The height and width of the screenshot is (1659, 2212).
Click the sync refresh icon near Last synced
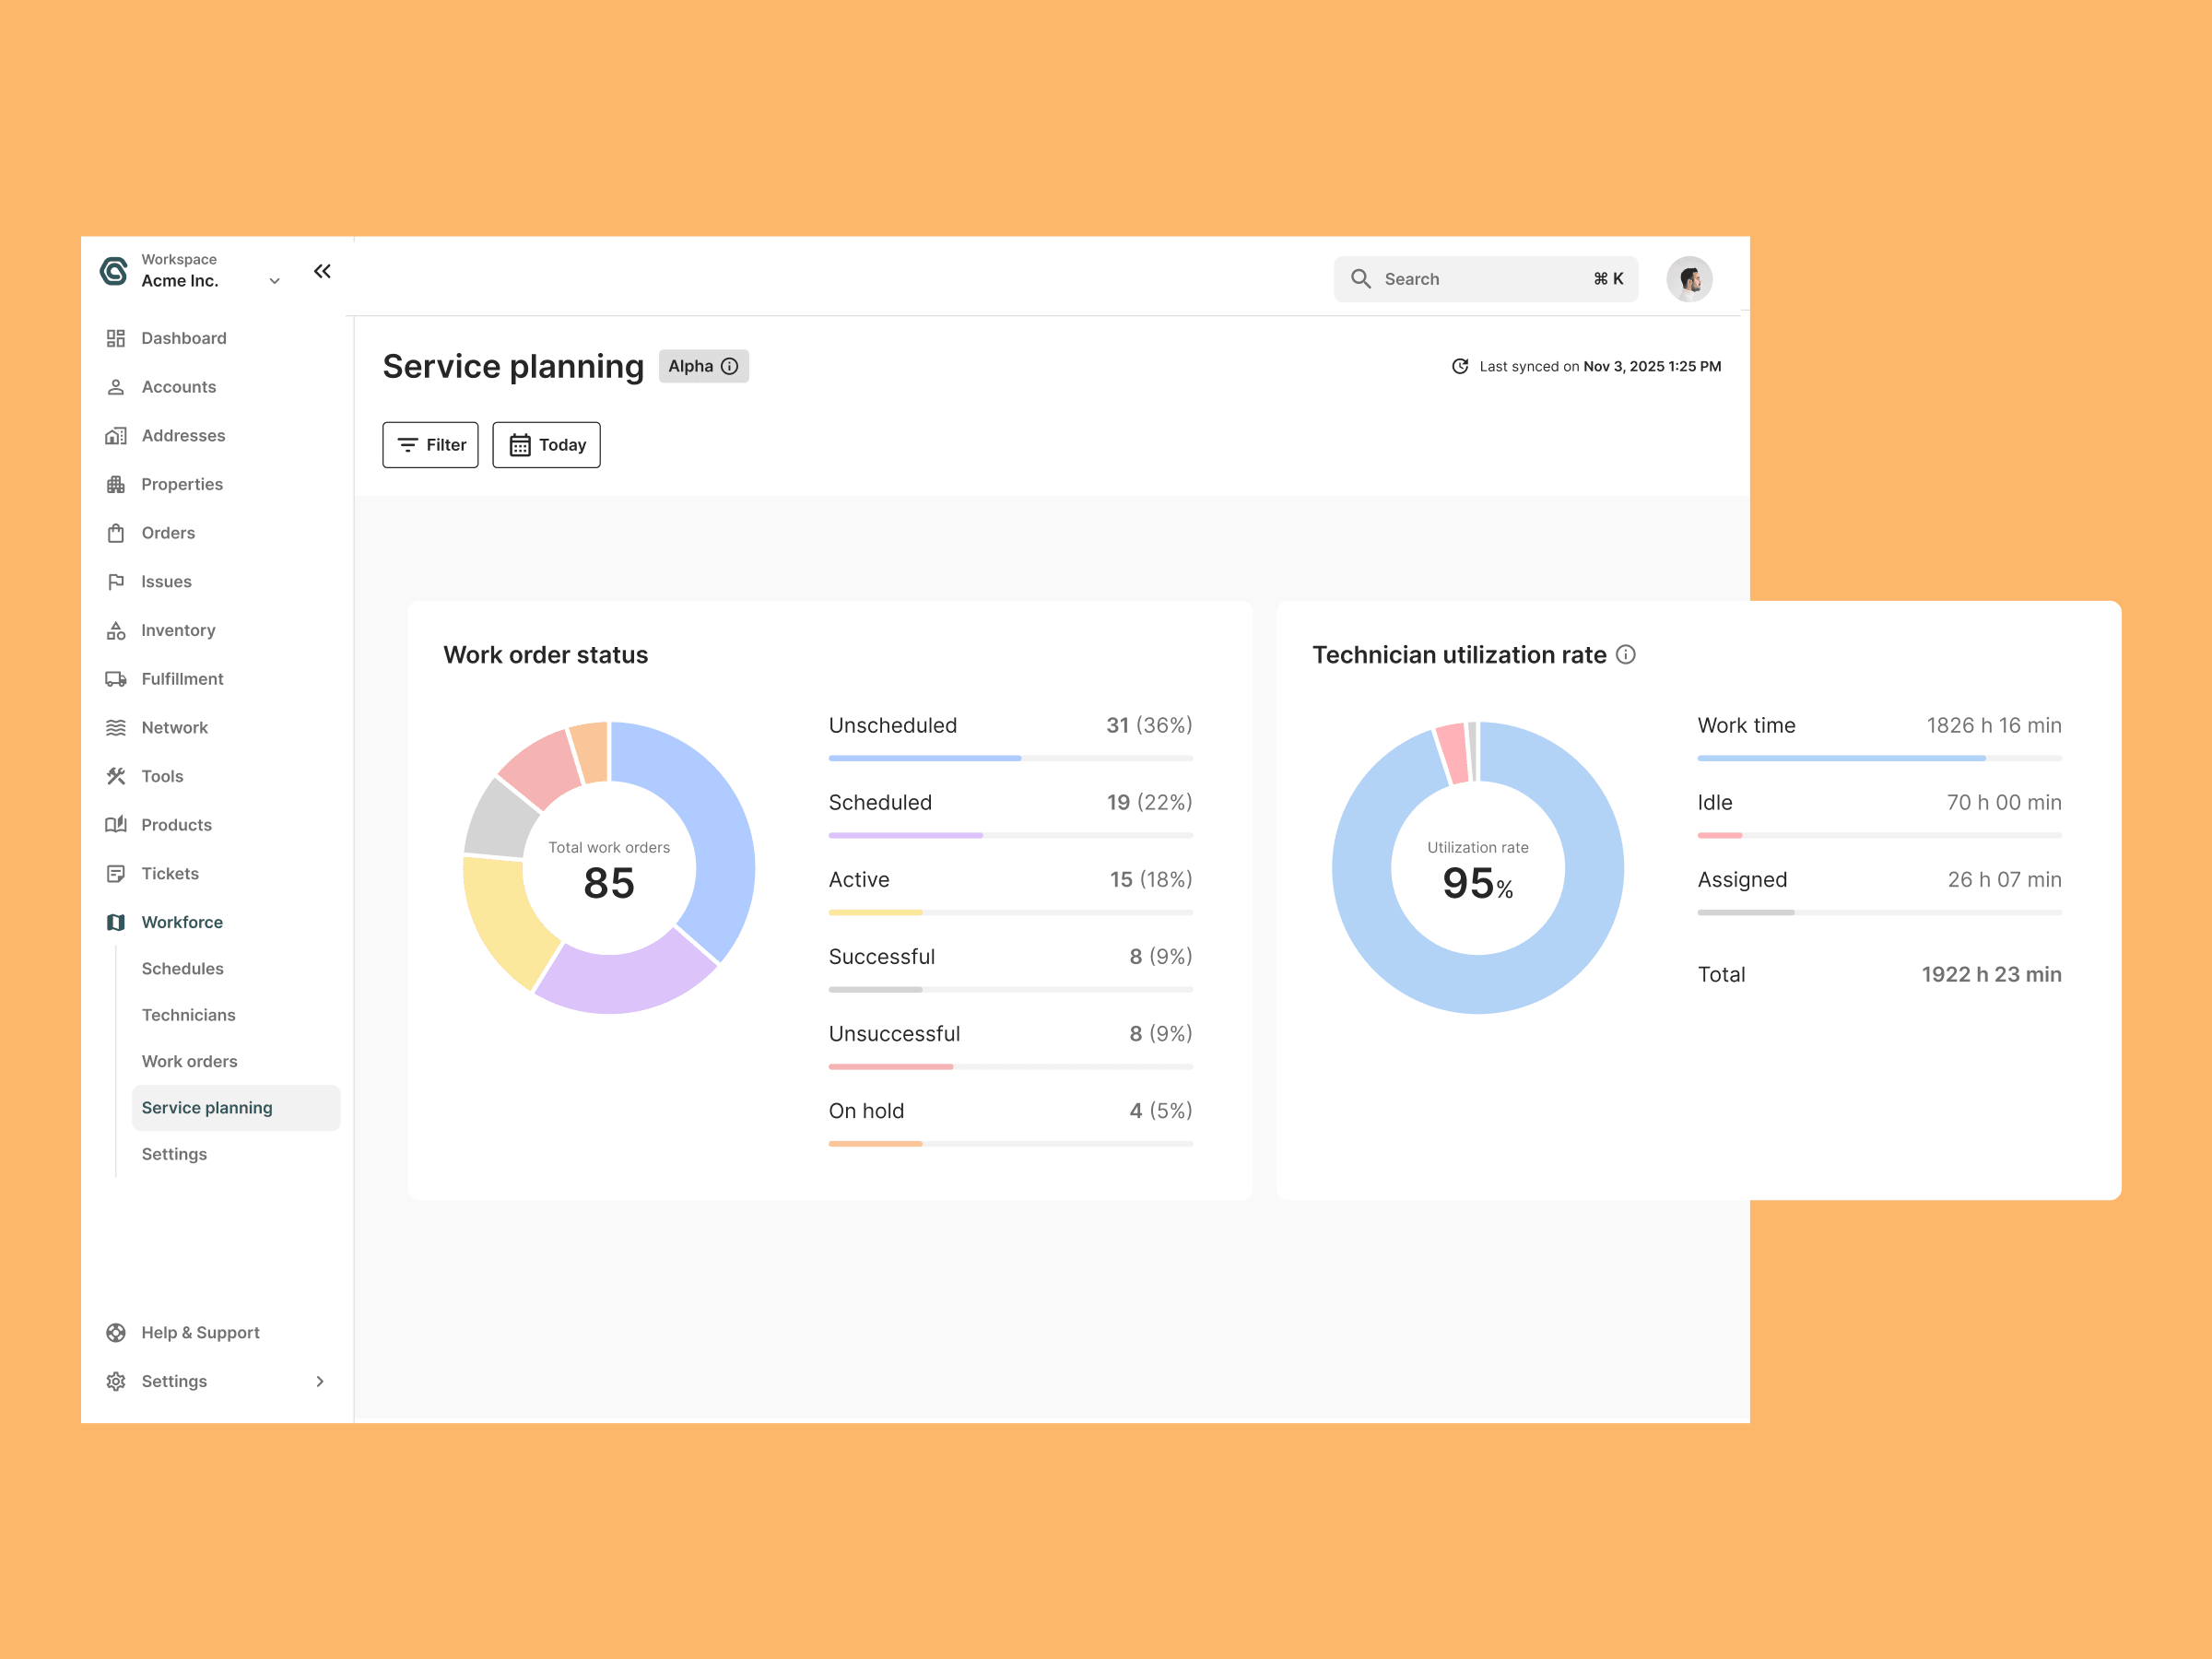pyautogui.click(x=1460, y=366)
